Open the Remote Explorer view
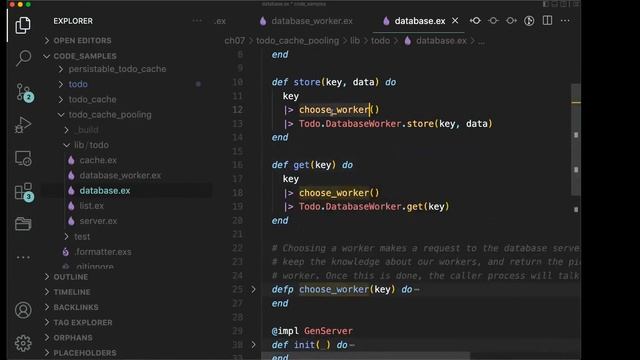 coord(23,158)
